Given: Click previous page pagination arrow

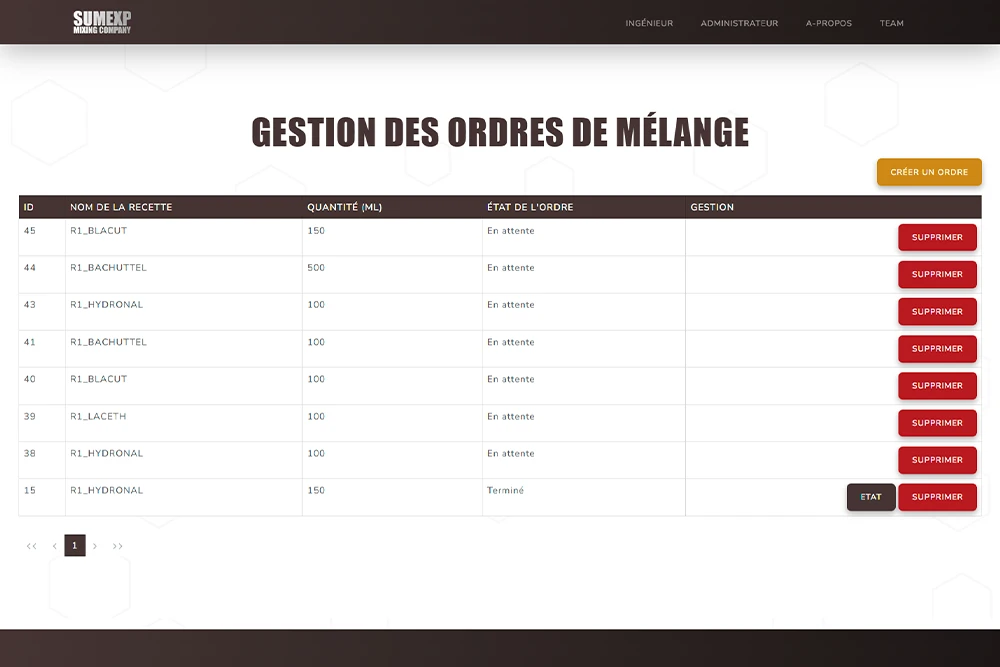Looking at the screenshot, I should click(x=54, y=546).
